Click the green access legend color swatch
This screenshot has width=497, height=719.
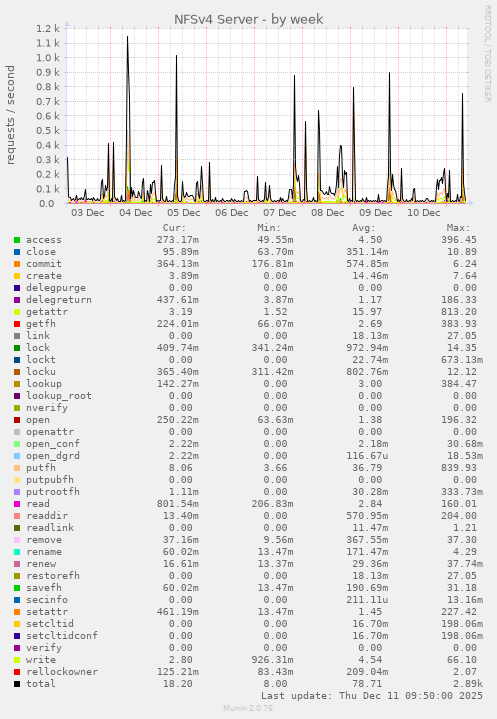(x=17, y=240)
